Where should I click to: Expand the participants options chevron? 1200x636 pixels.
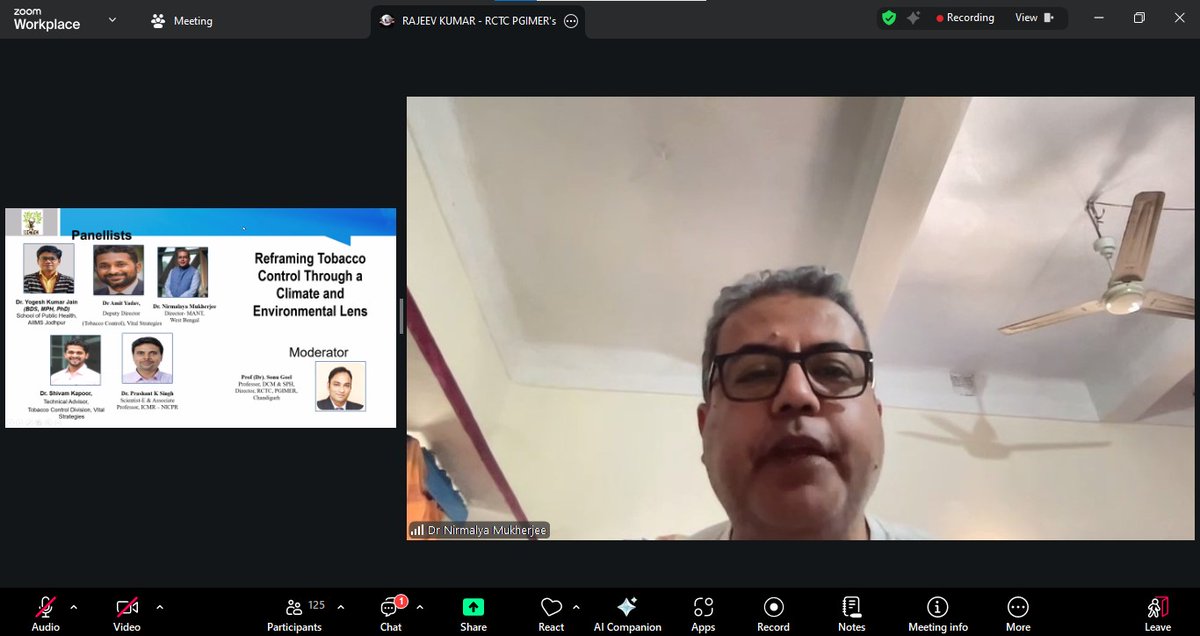(340, 606)
